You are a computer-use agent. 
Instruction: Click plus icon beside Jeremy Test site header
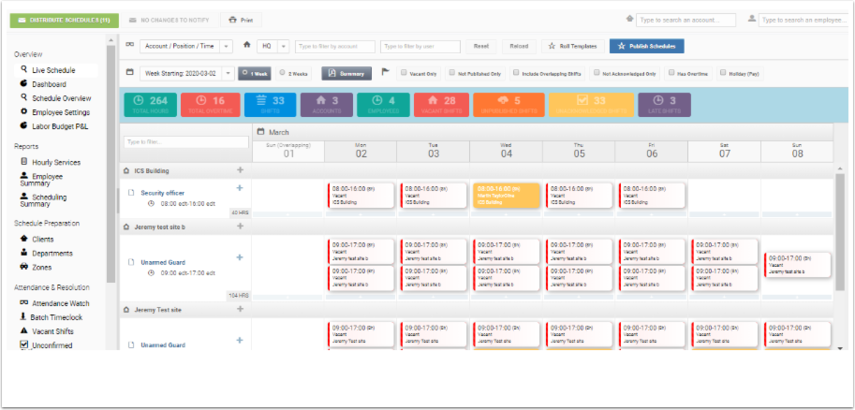tap(240, 309)
